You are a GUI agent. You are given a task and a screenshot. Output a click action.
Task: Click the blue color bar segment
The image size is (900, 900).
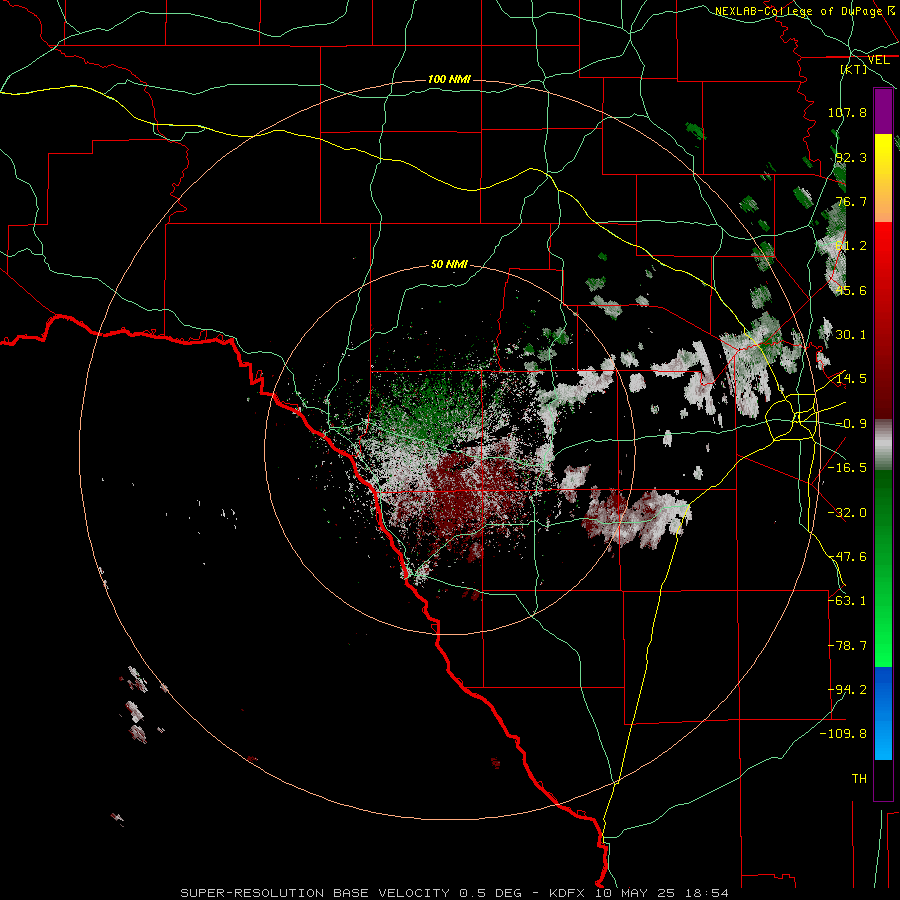click(883, 689)
